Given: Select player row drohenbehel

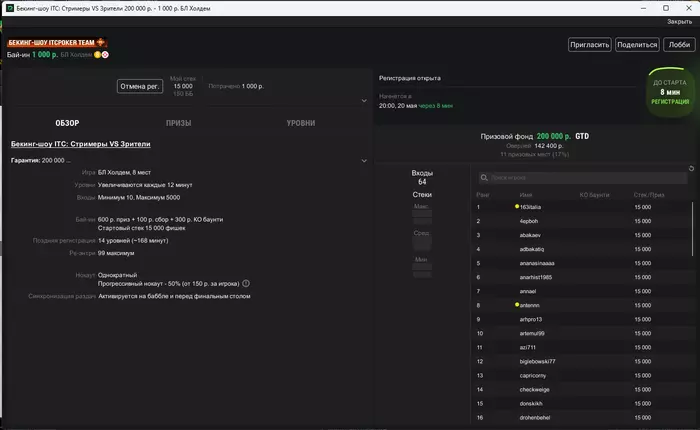Looking at the screenshot, I should coord(581,417).
